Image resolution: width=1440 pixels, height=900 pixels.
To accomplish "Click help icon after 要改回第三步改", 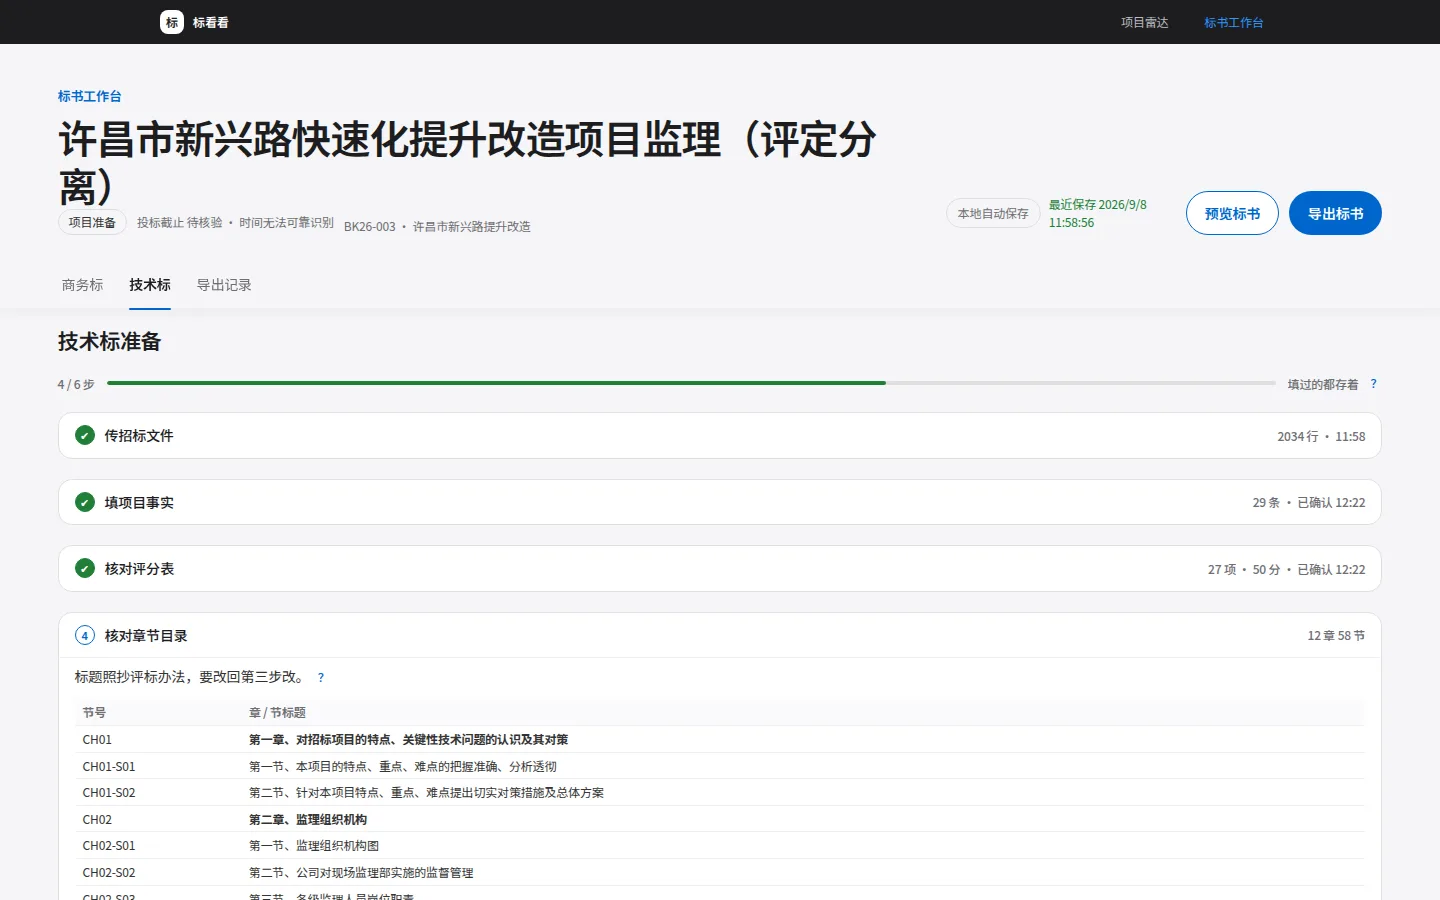I will [320, 677].
